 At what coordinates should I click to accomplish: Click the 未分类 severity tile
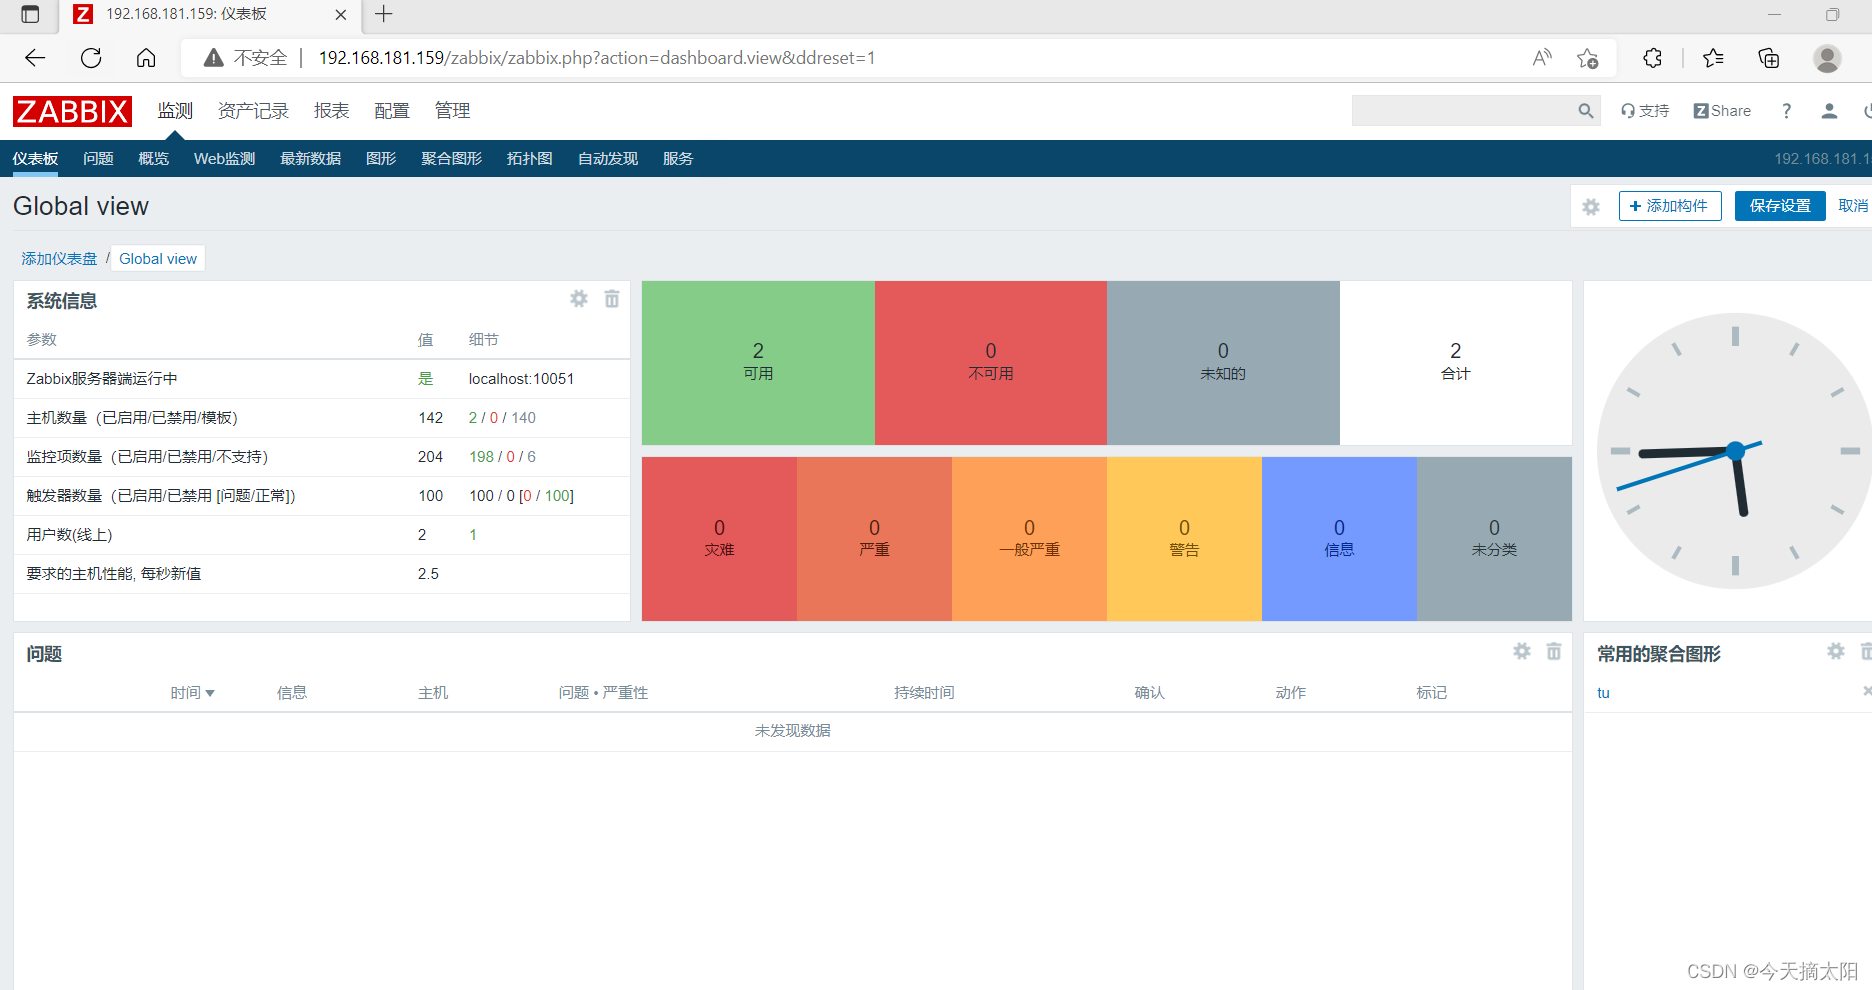pyautogui.click(x=1494, y=539)
